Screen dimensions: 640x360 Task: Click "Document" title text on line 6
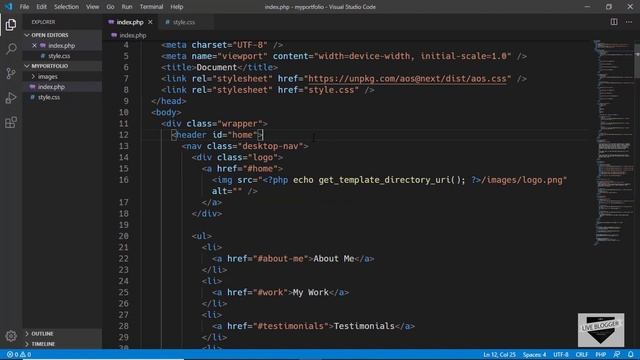pyautogui.click(x=217, y=67)
